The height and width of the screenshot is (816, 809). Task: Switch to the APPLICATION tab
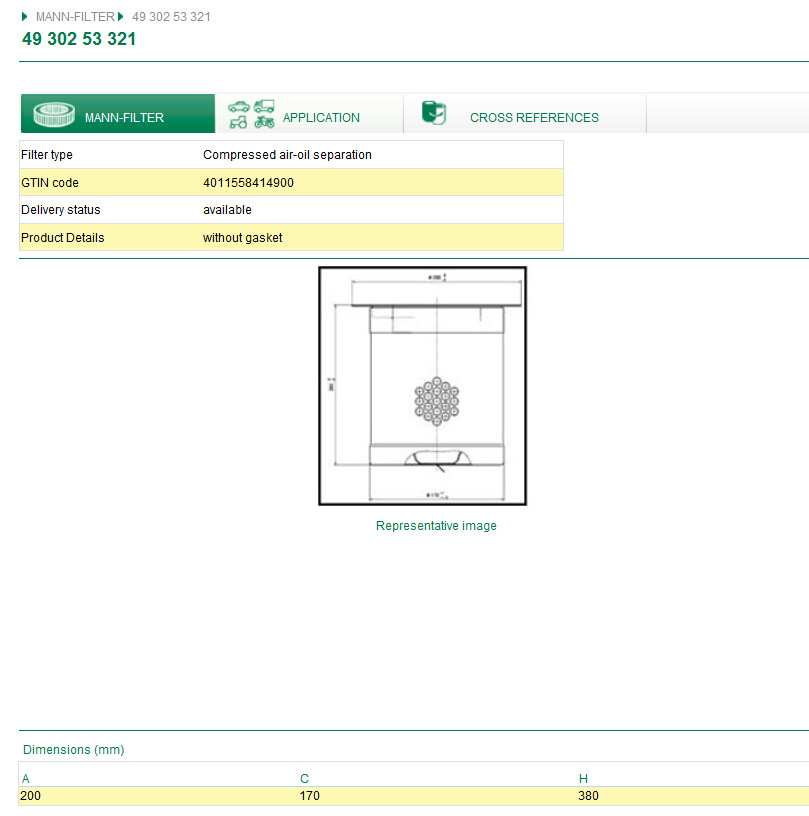309,113
